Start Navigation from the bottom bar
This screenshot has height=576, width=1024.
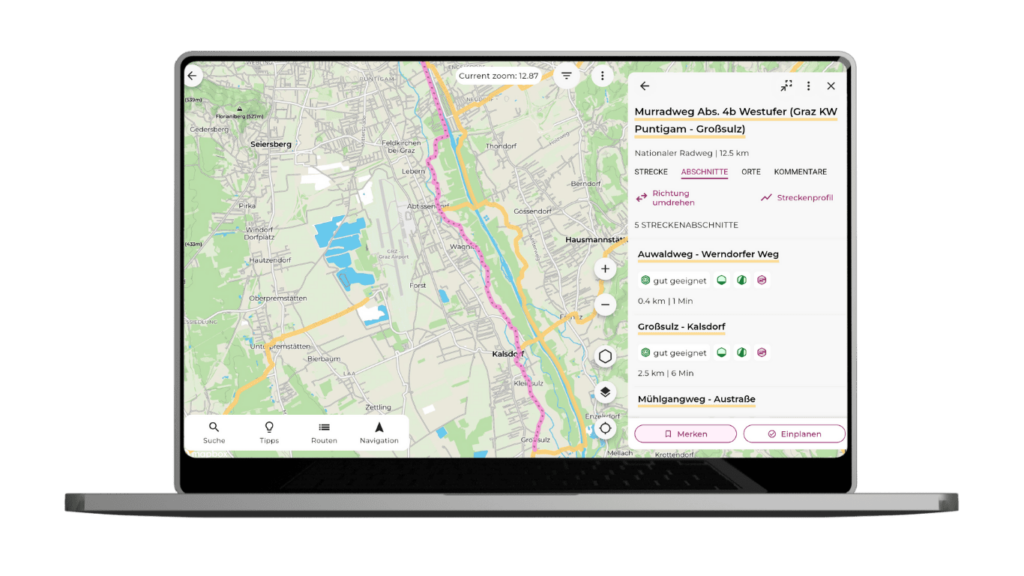379,432
